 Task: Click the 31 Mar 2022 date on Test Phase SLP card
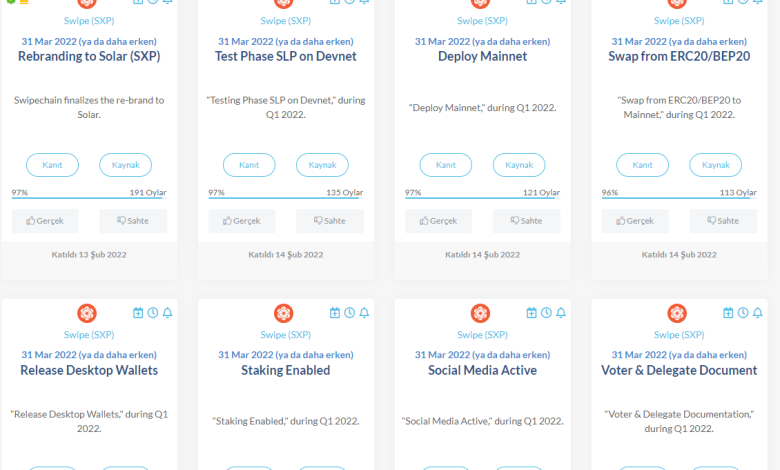pyautogui.click(x=285, y=41)
